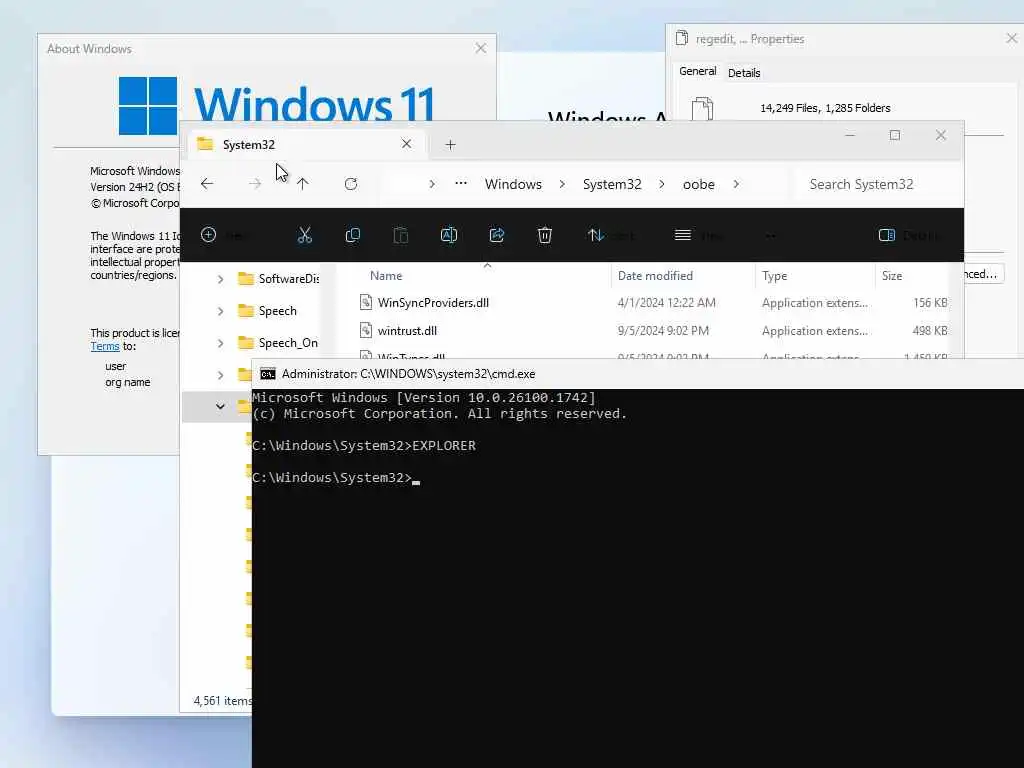The image size is (1024, 768).
Task: Add a new Explorer tab with plus
Action: [451, 144]
